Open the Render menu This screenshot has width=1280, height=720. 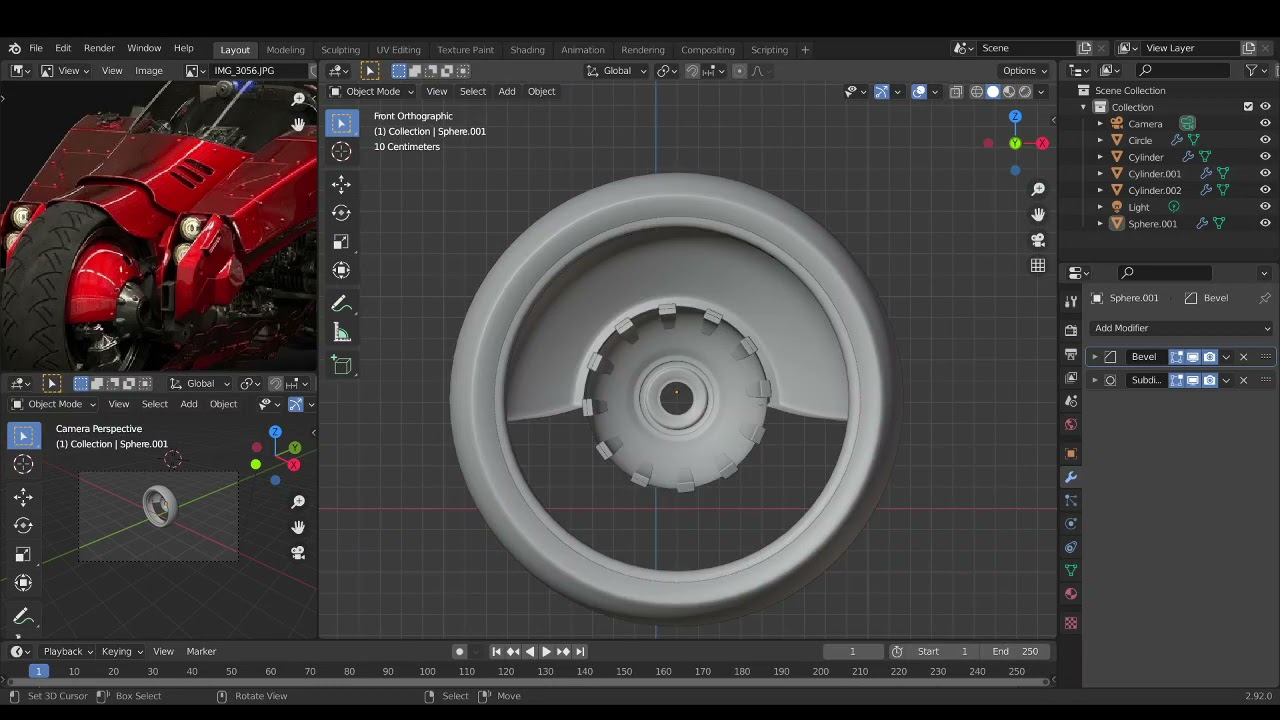click(99, 48)
